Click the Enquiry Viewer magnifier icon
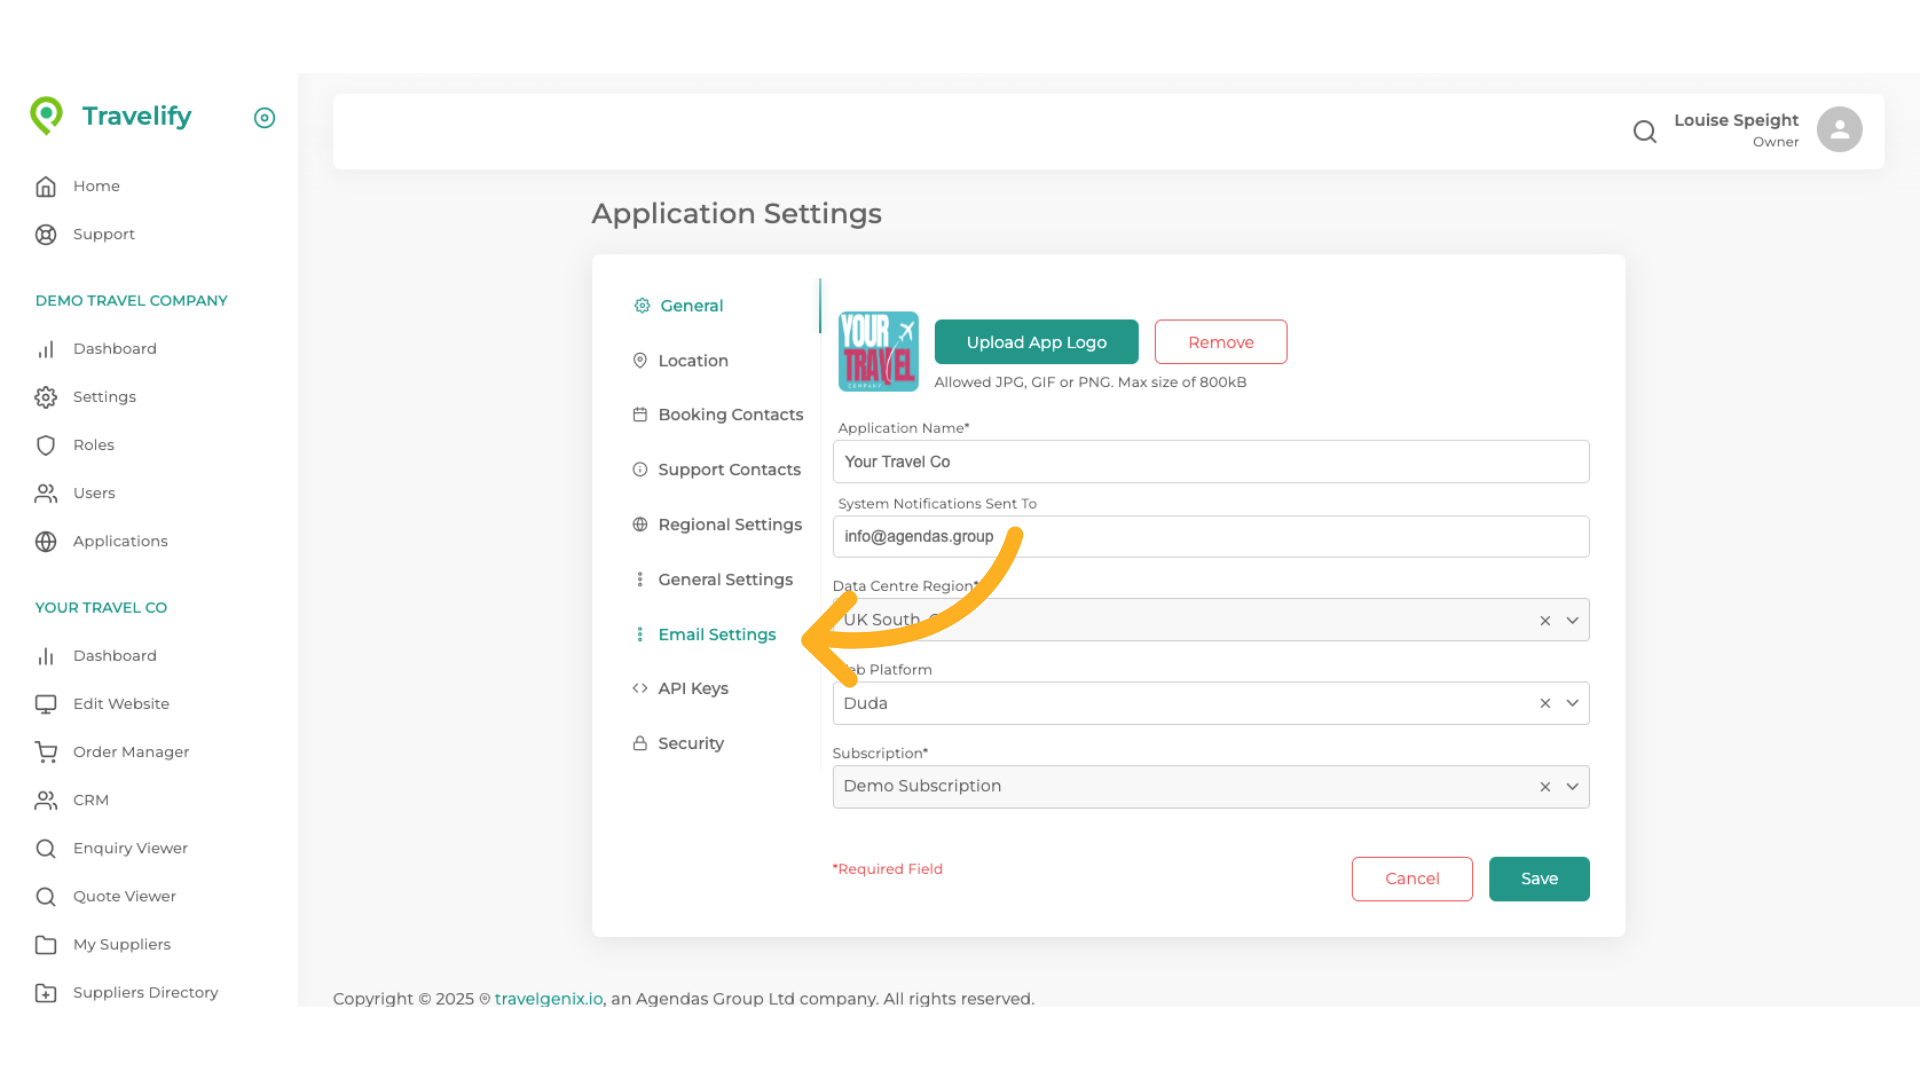The image size is (1920, 1080). pyautogui.click(x=46, y=848)
